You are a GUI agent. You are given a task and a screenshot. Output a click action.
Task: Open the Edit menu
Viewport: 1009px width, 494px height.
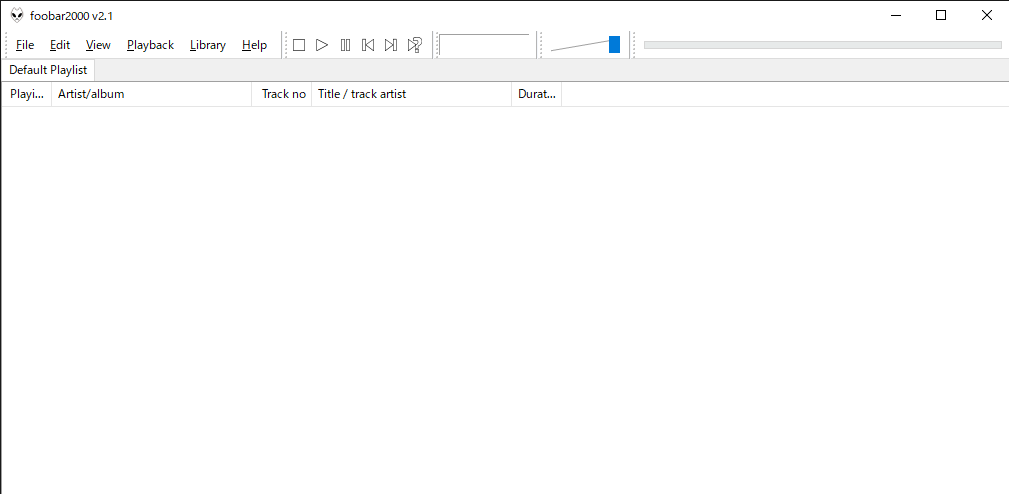tap(60, 45)
